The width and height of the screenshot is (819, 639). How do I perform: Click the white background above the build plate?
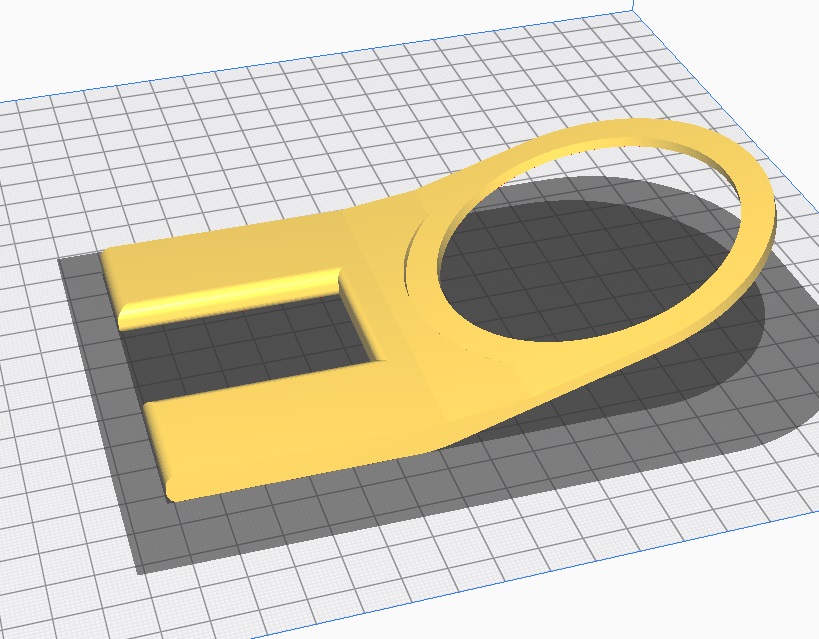[200, 30]
